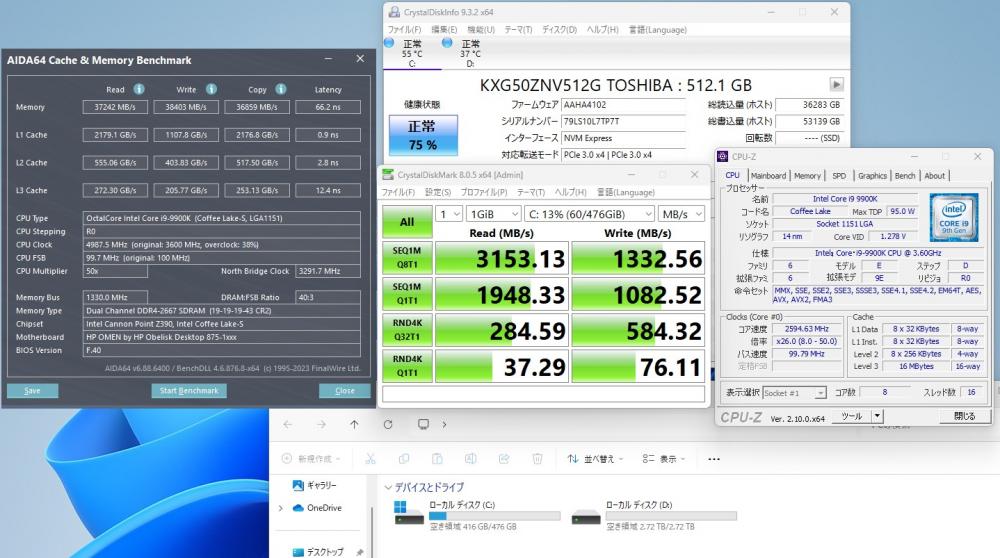
Task: Switch to the About tab in CPU-Z
Action: pos(934,175)
